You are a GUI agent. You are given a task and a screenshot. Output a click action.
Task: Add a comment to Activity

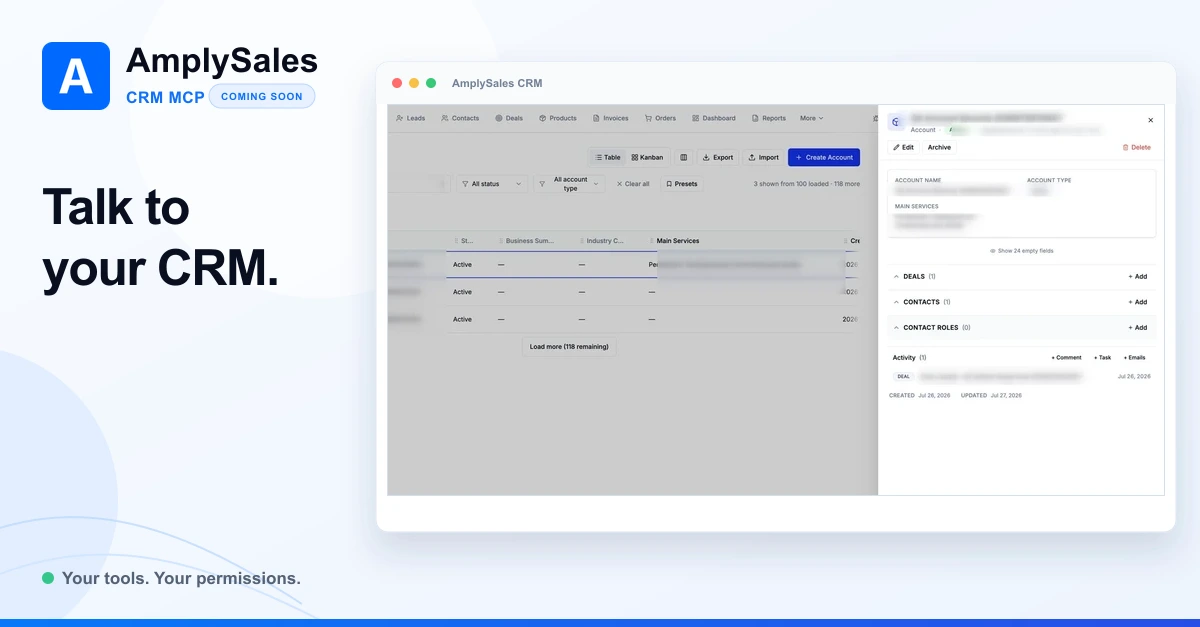1066,357
